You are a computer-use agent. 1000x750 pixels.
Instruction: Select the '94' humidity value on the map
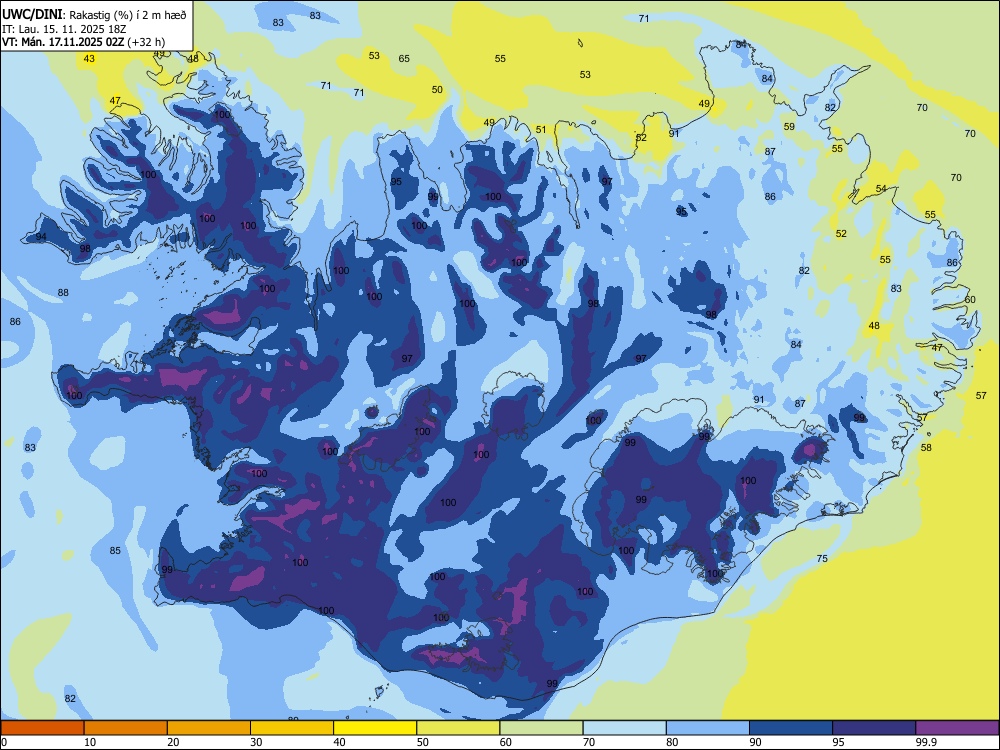tap(41, 237)
